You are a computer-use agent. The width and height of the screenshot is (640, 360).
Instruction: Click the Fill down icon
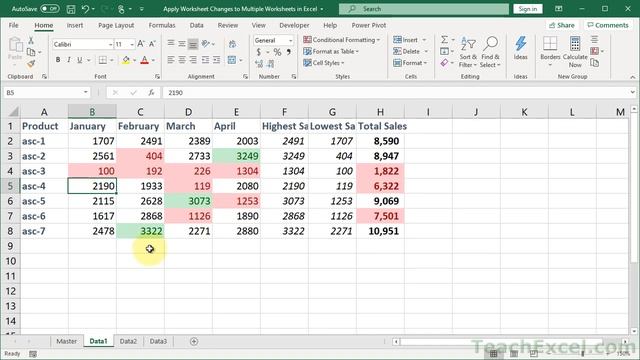click(444, 51)
